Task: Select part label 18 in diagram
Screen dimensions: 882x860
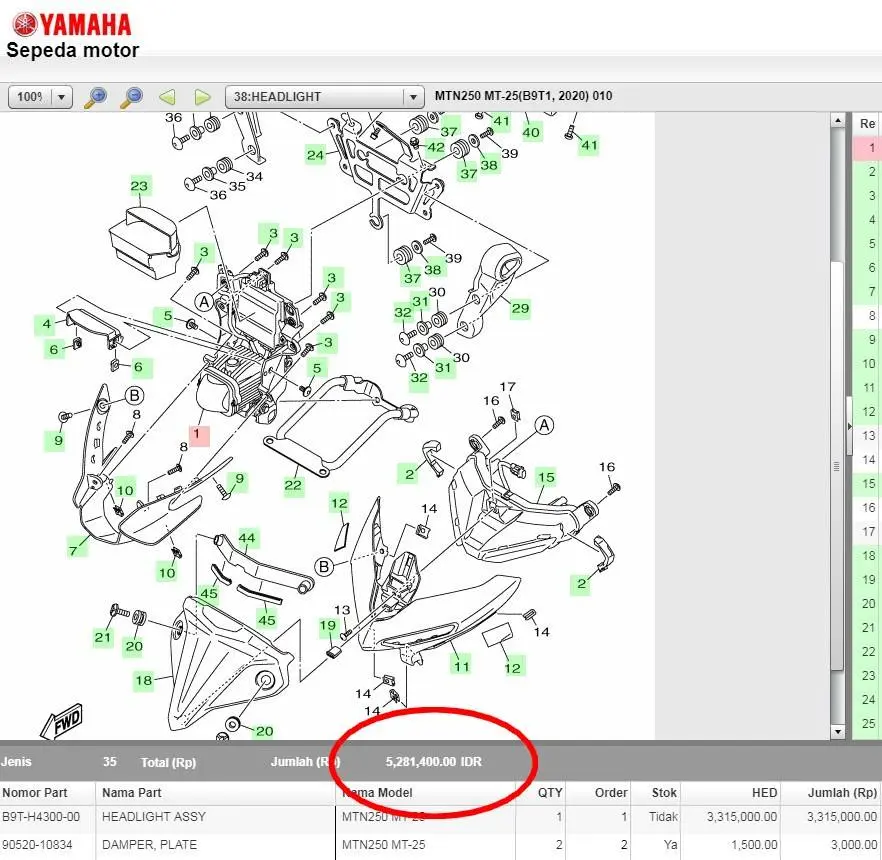Action: [x=143, y=681]
